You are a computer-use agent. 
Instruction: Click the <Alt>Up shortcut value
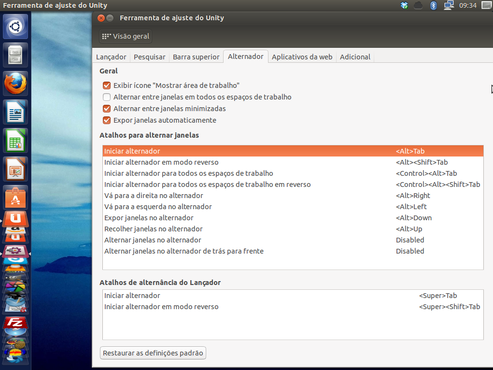[x=409, y=229]
